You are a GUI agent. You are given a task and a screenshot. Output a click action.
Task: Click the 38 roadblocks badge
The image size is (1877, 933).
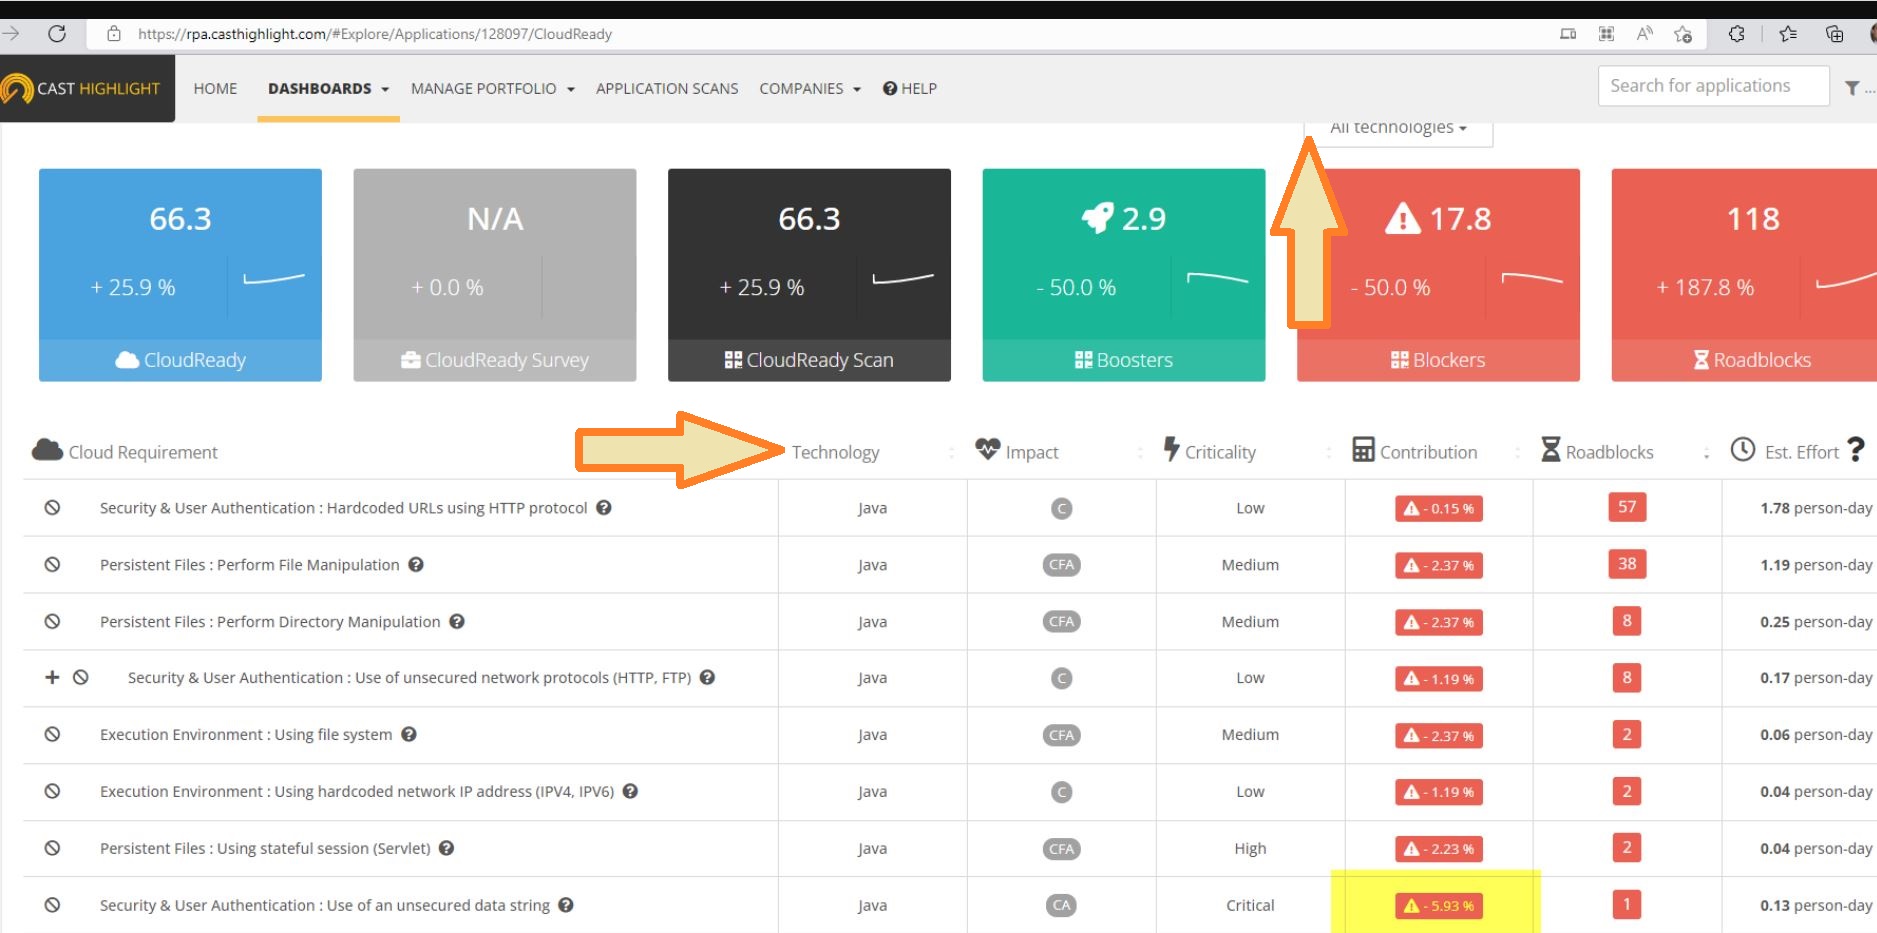[x=1627, y=564]
